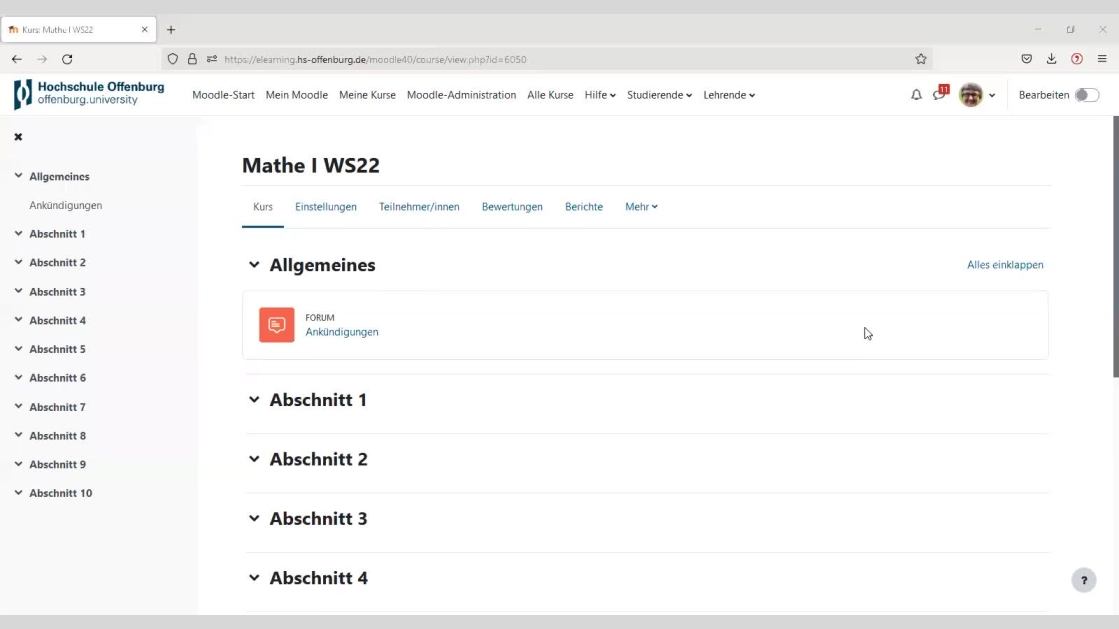Click the help question mark button
1119x629 pixels.
point(1083,580)
